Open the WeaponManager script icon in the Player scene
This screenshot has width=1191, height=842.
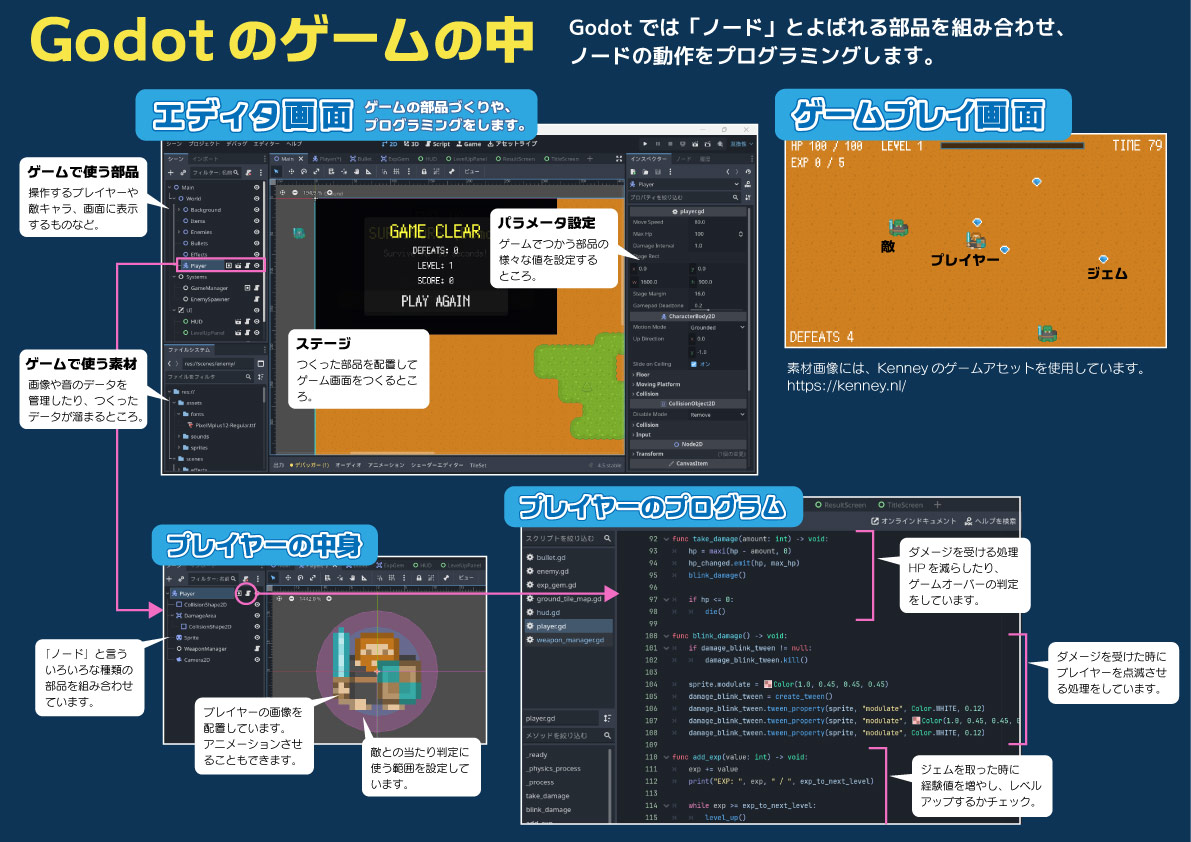coord(257,648)
